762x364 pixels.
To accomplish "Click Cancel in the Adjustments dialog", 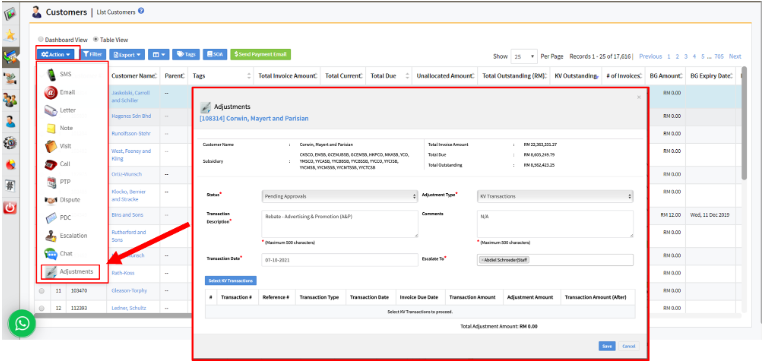I will point(629,346).
